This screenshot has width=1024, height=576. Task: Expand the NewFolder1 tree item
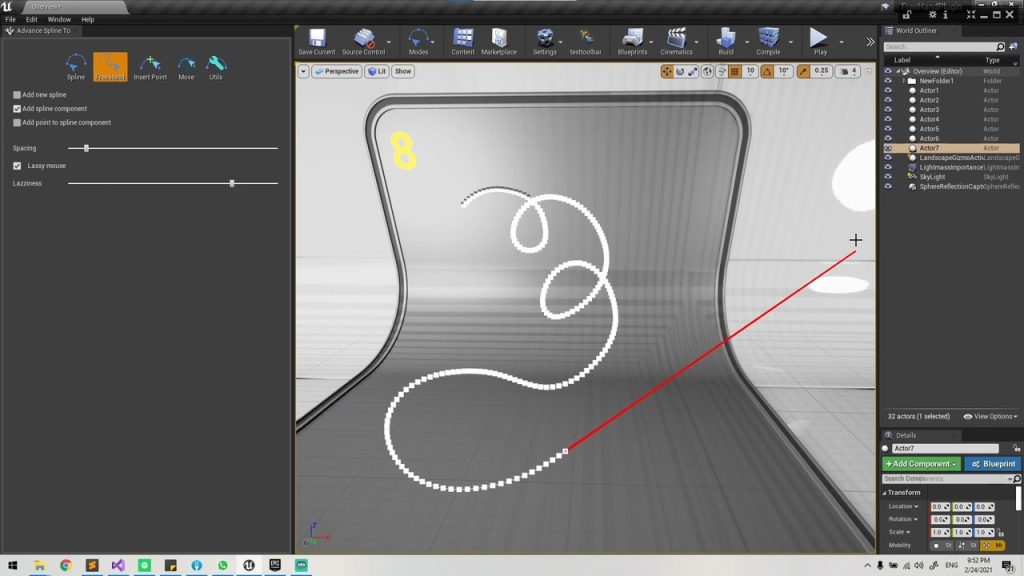[903, 81]
